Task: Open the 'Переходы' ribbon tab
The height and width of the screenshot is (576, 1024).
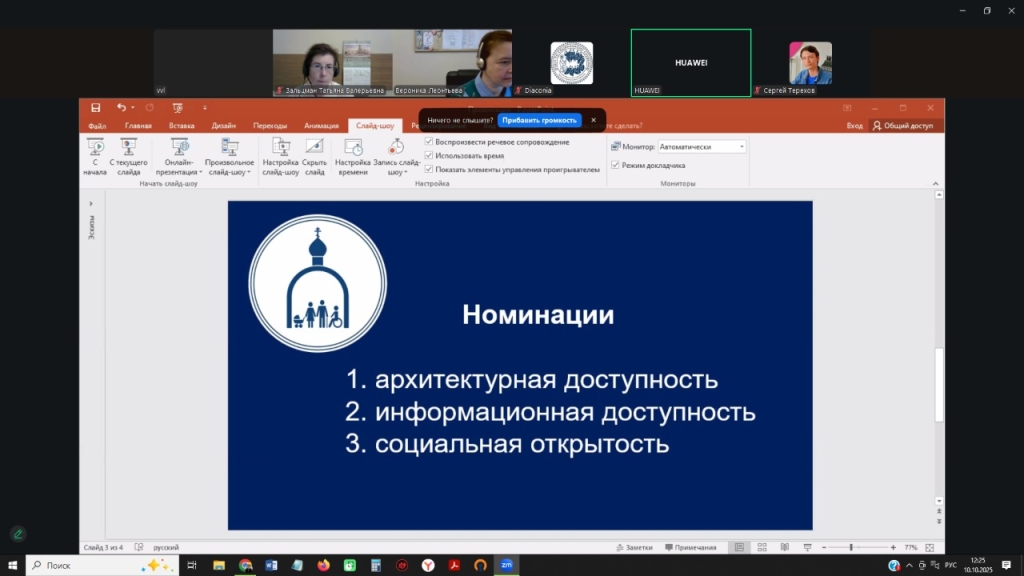Action: tap(269, 126)
